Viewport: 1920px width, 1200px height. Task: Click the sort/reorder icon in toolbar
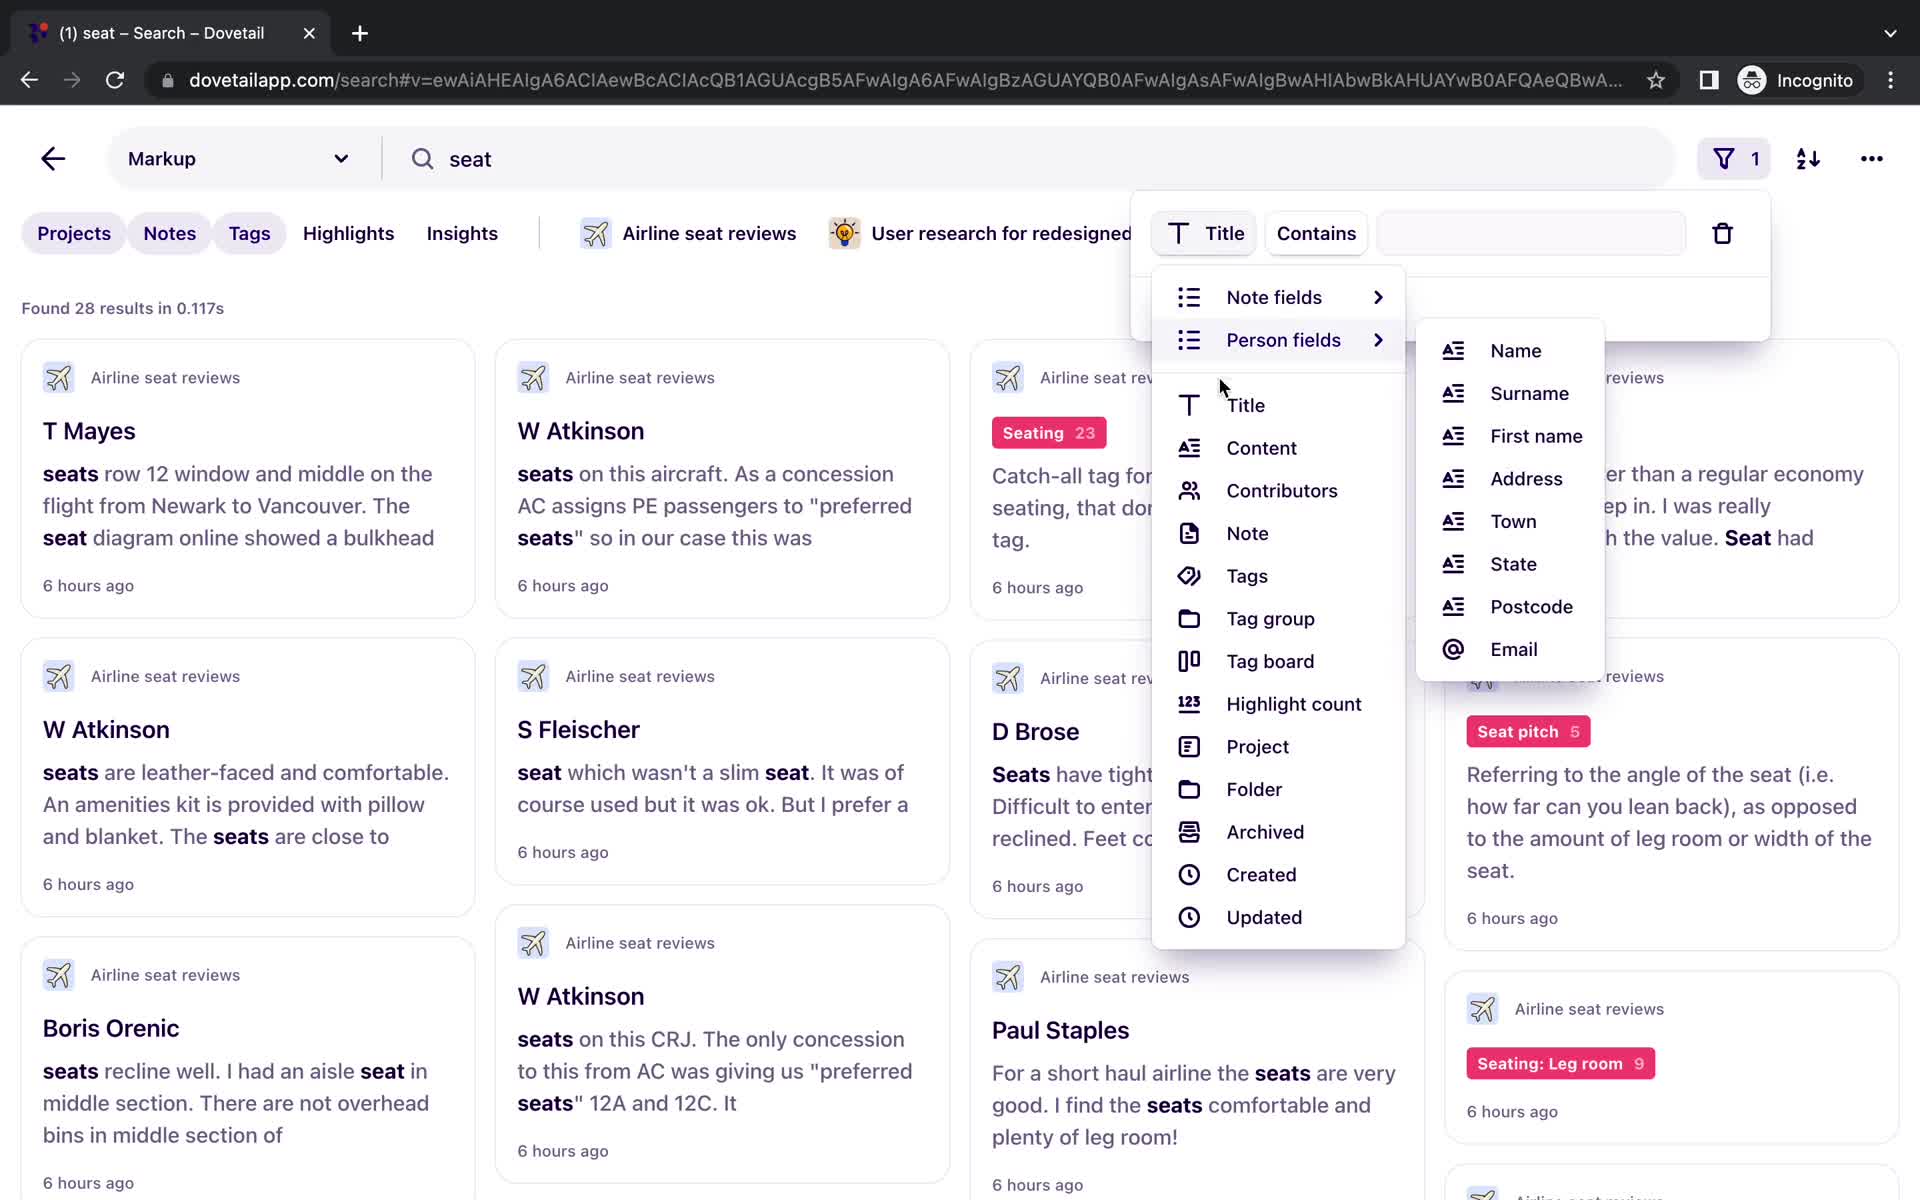(x=1808, y=158)
